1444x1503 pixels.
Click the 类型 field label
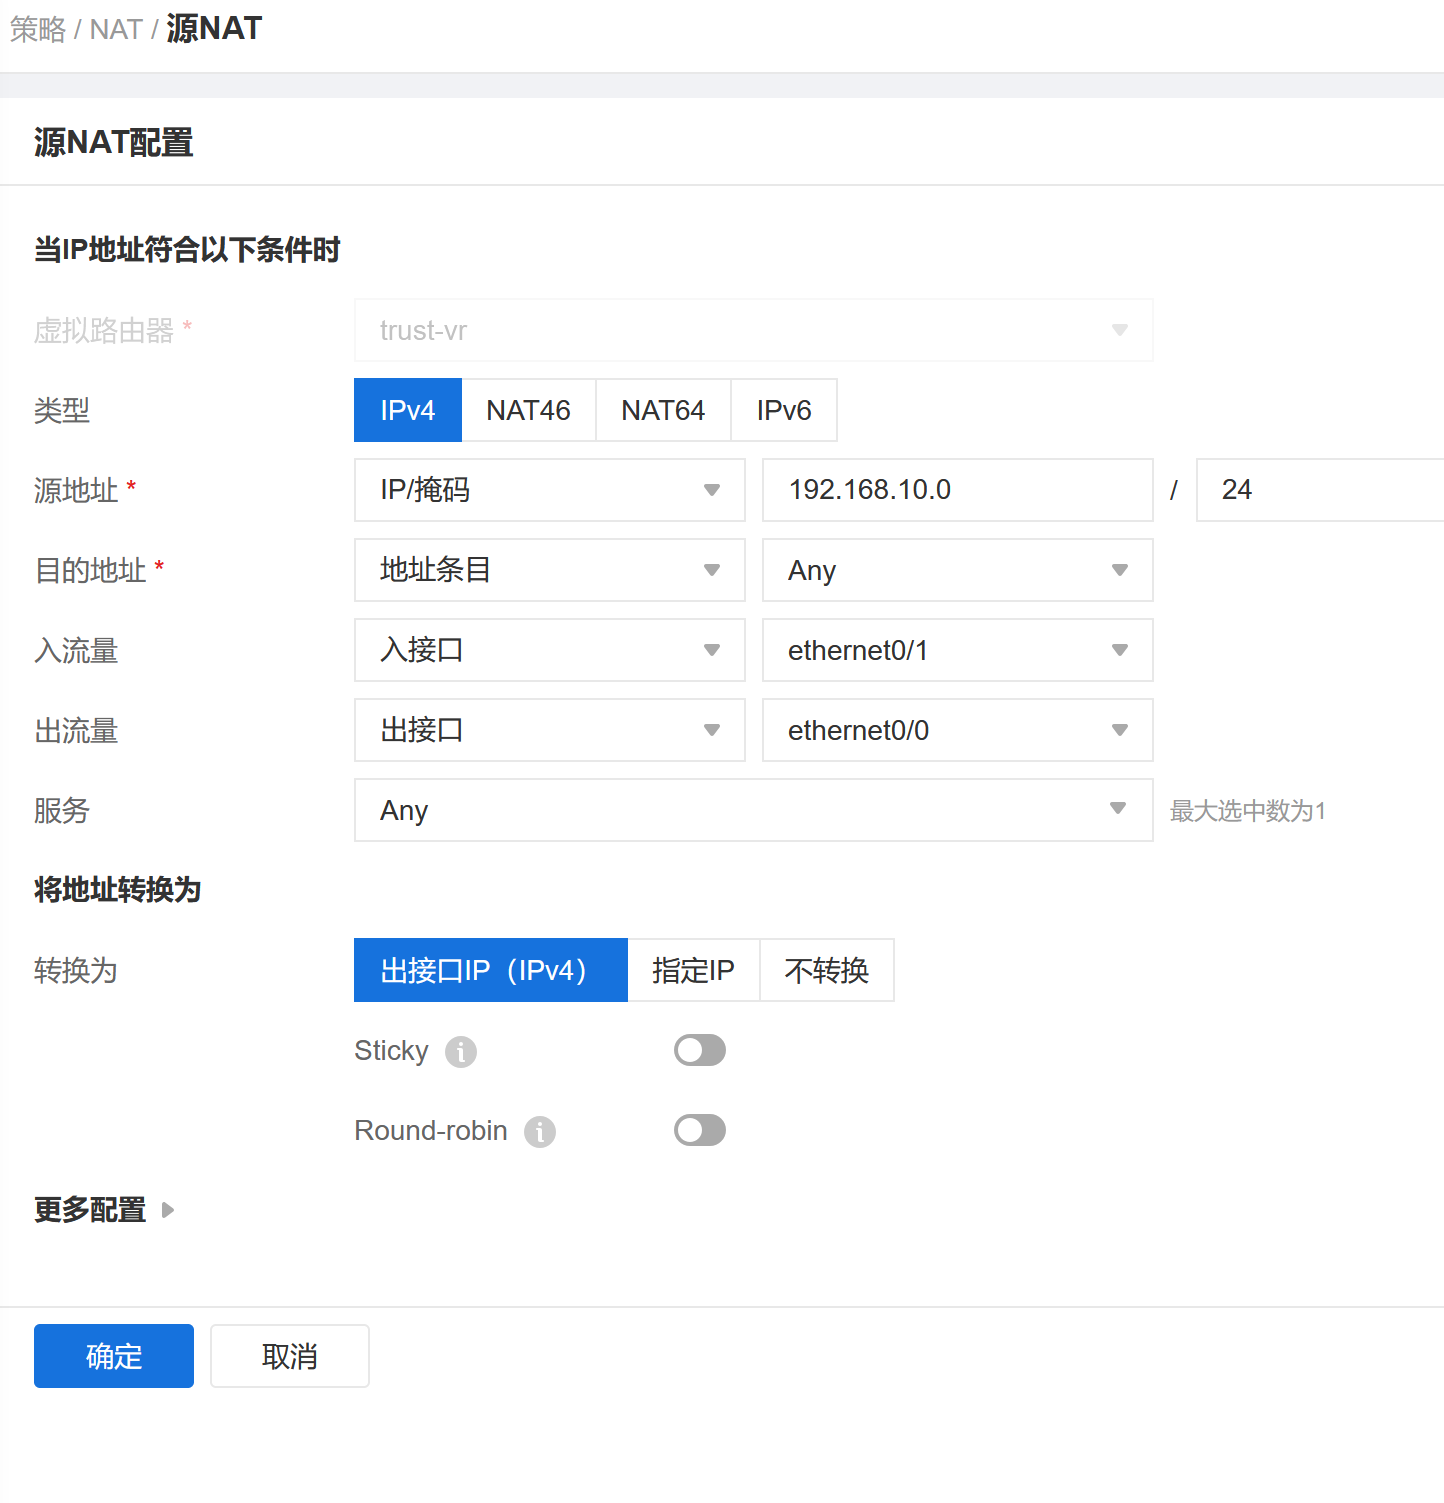click(62, 410)
